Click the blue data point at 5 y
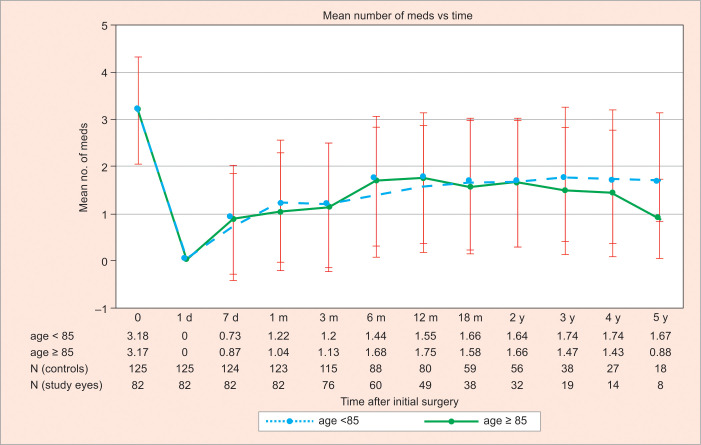 (x=656, y=181)
